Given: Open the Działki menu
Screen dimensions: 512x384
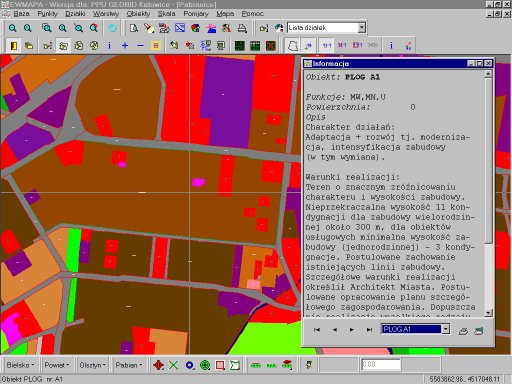Looking at the screenshot, I should coord(75,14).
